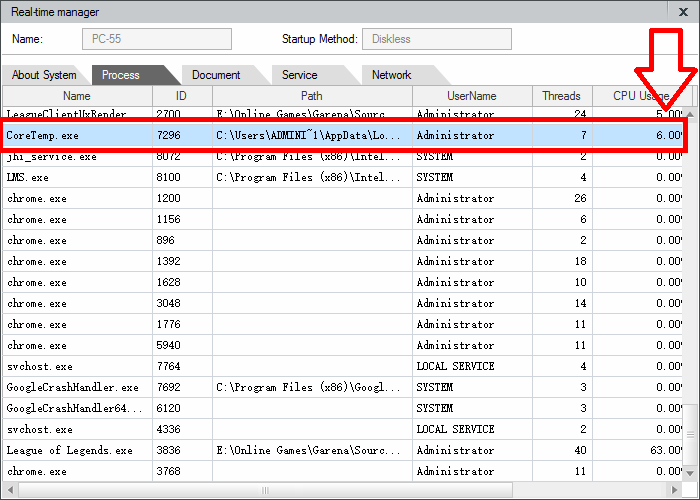Select League of Legends.exe process row

(300, 450)
